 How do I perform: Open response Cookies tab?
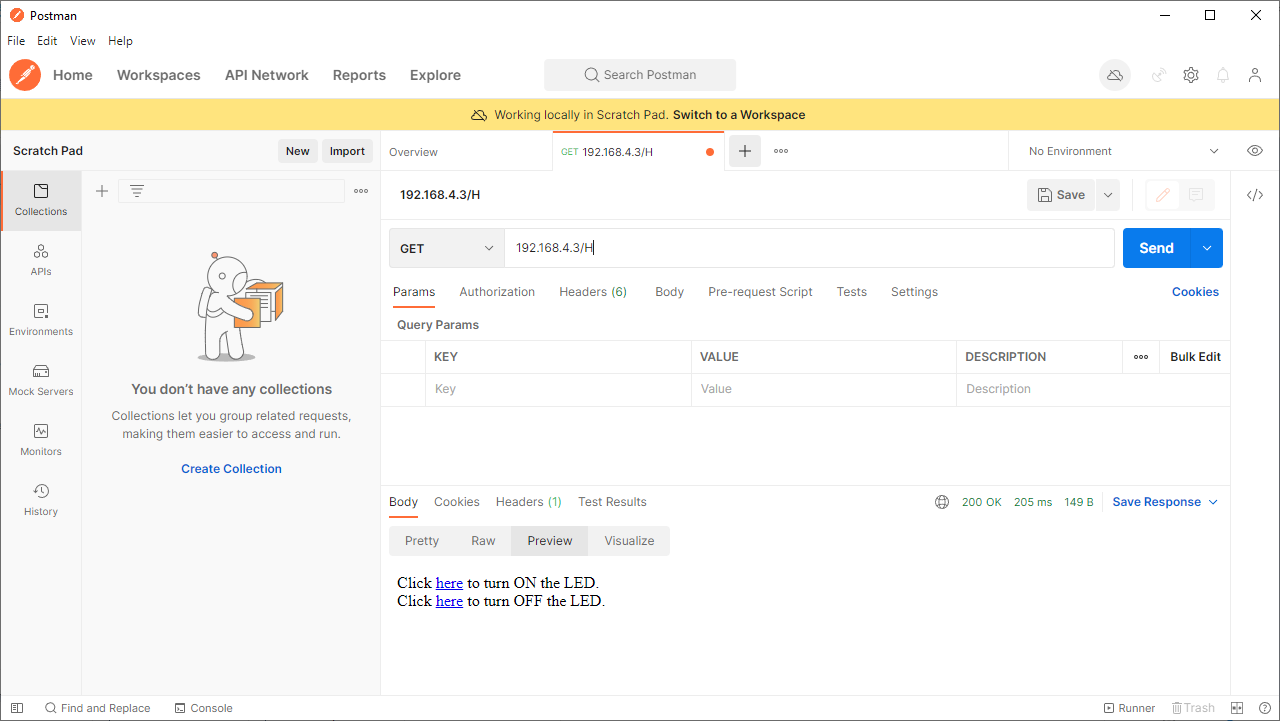[457, 502]
